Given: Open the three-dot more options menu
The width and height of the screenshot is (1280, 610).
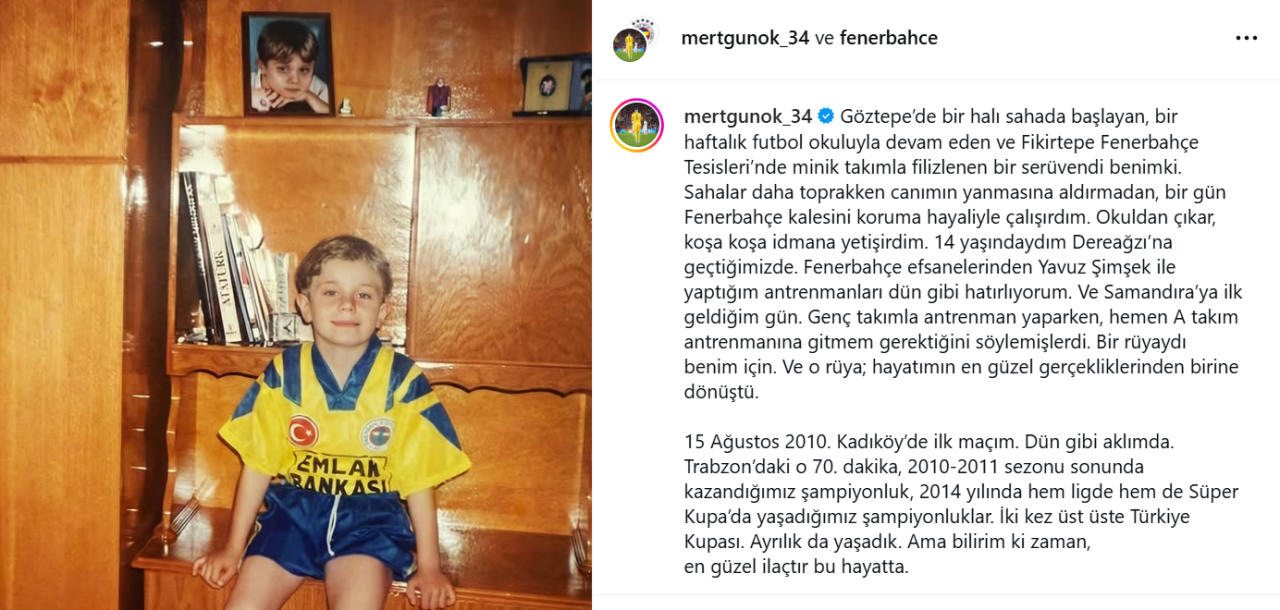Looking at the screenshot, I should point(1246,38).
